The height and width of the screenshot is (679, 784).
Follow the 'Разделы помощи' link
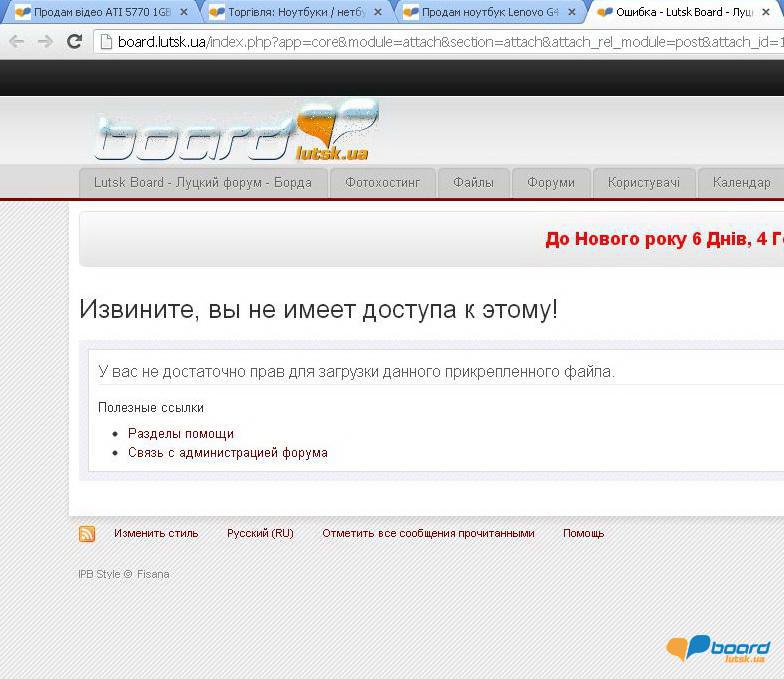pyautogui.click(x=181, y=433)
